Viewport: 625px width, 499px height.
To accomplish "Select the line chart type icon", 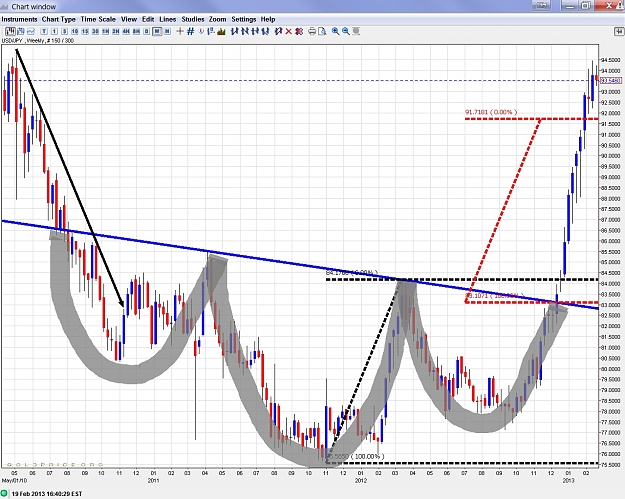I will [x=30, y=31].
